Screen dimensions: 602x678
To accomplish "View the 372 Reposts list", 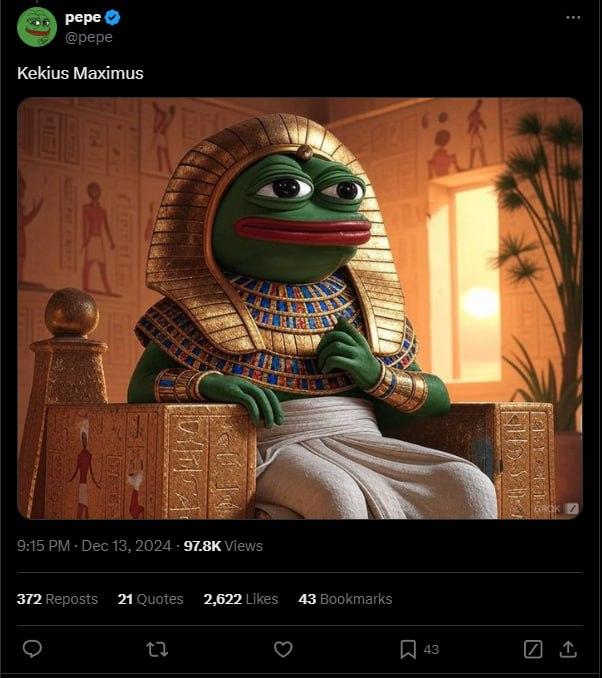I will pyautogui.click(x=58, y=599).
